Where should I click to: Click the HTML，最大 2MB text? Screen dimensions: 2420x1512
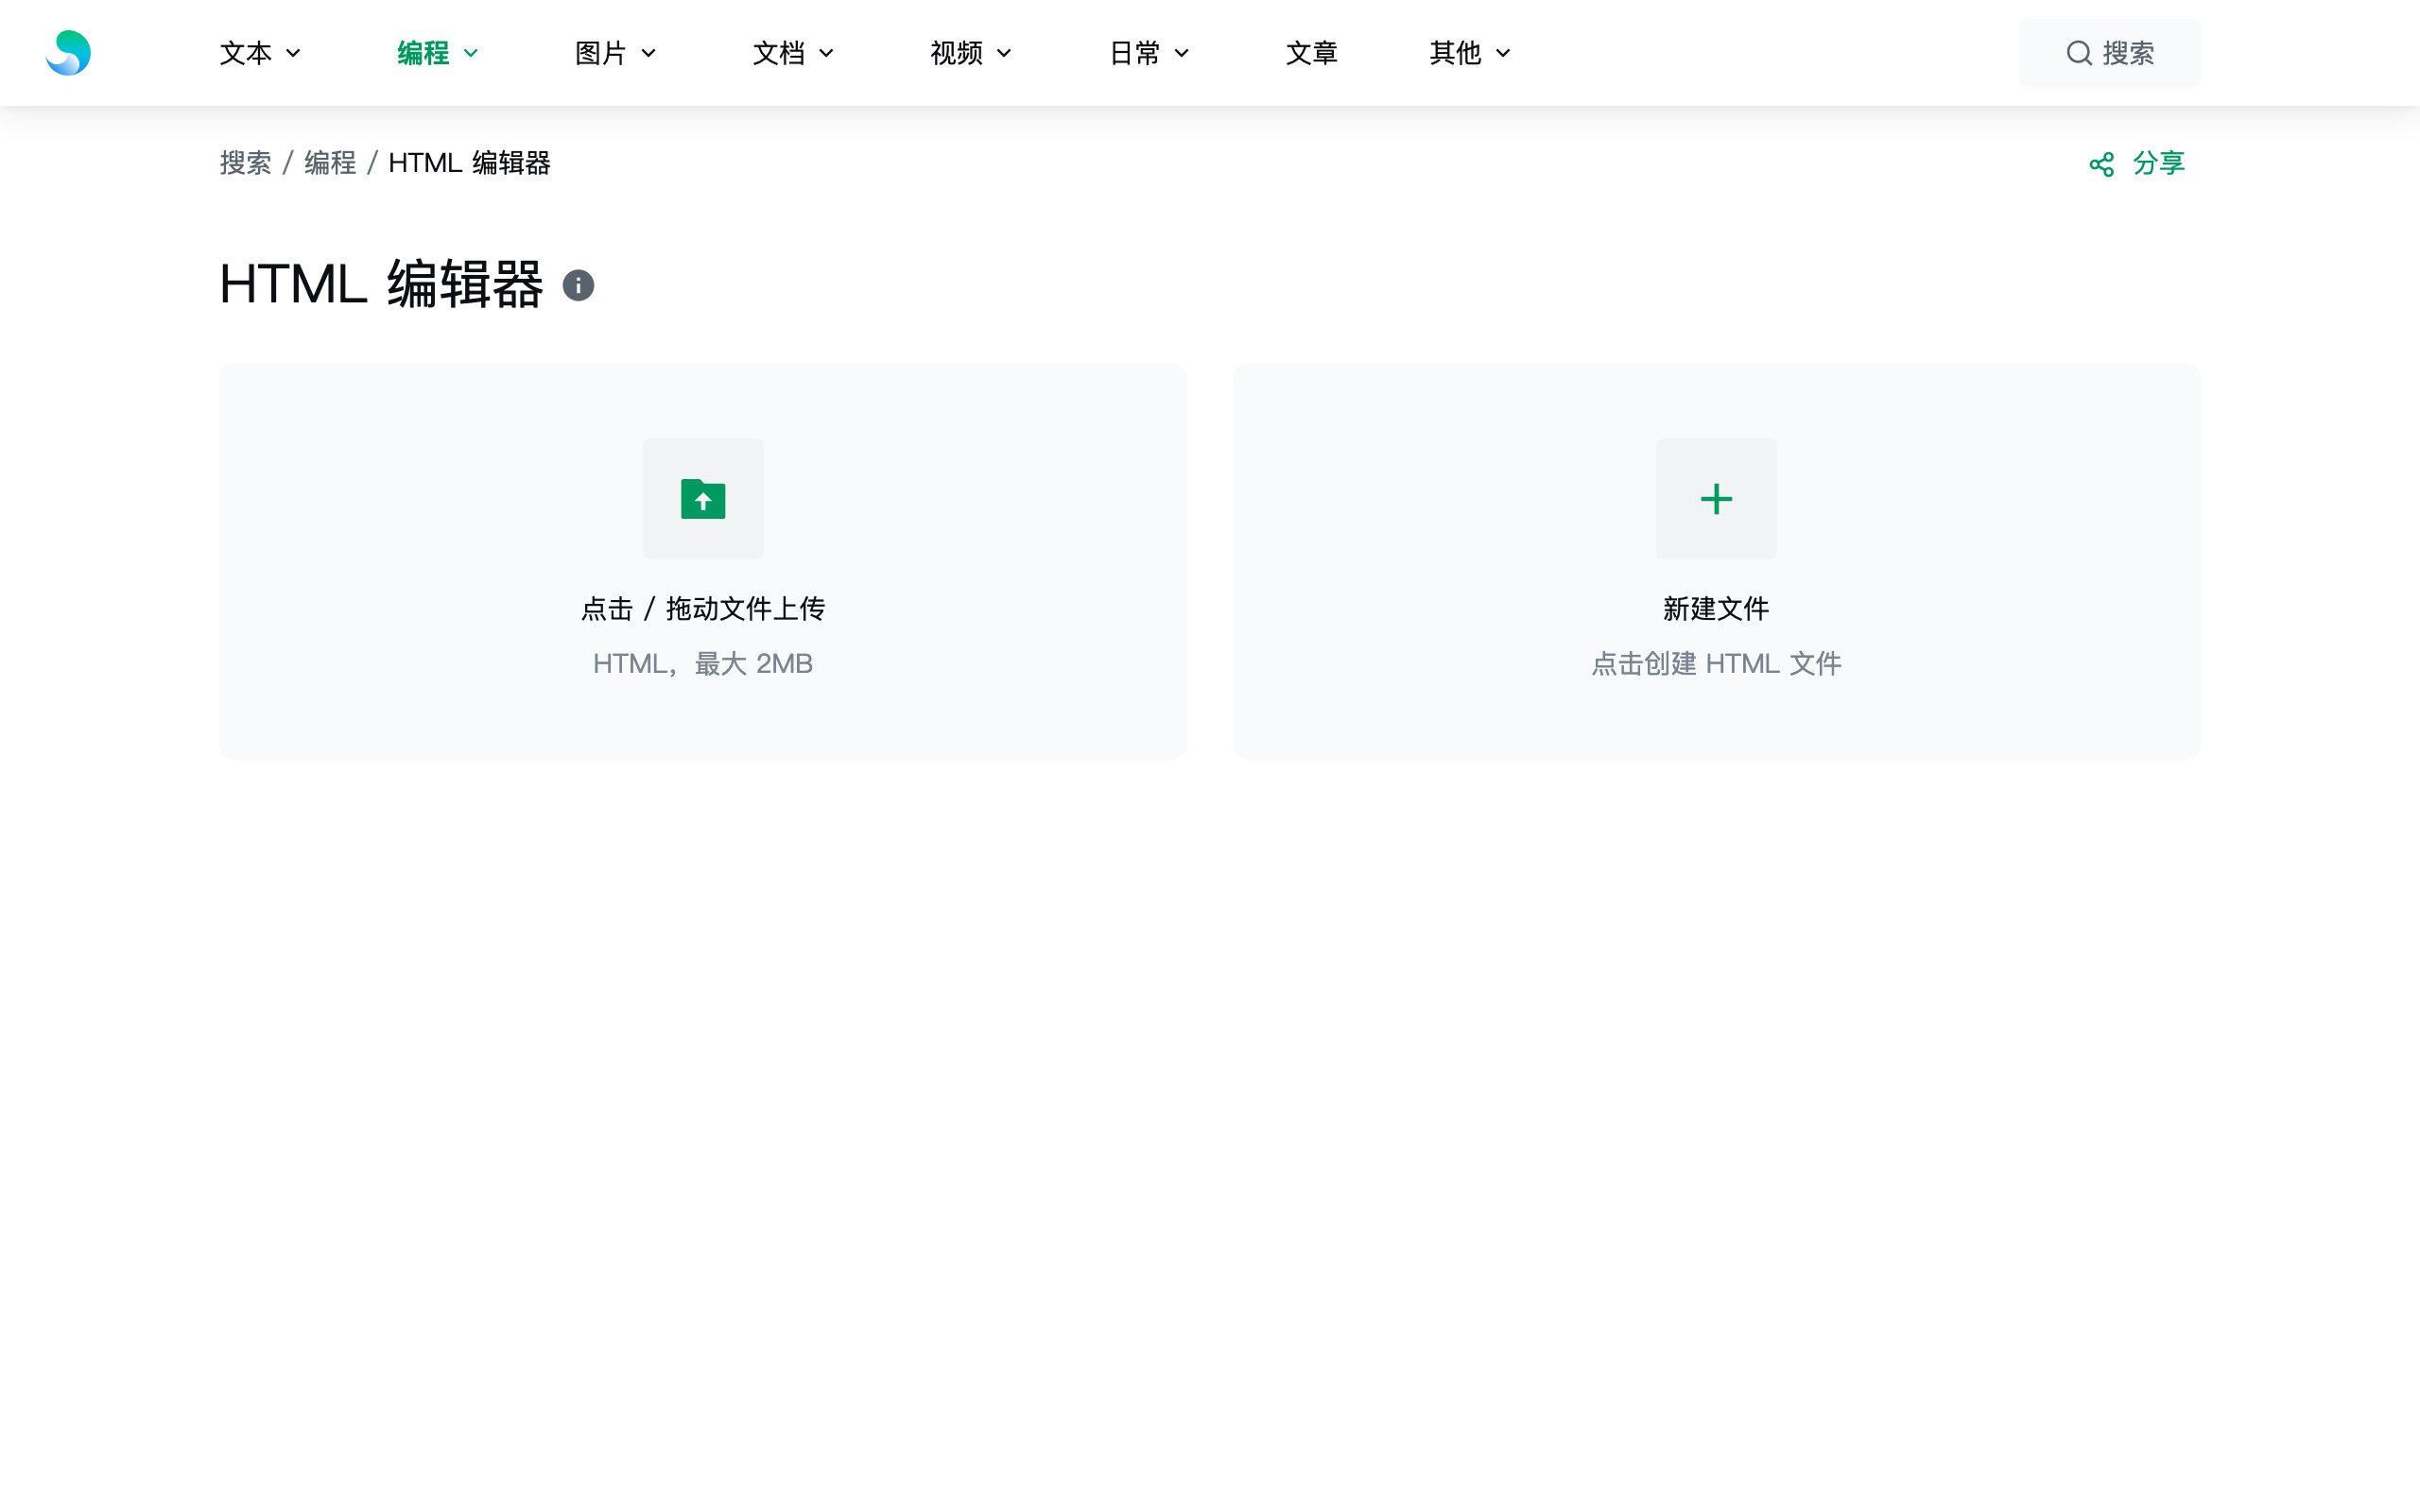click(x=703, y=664)
